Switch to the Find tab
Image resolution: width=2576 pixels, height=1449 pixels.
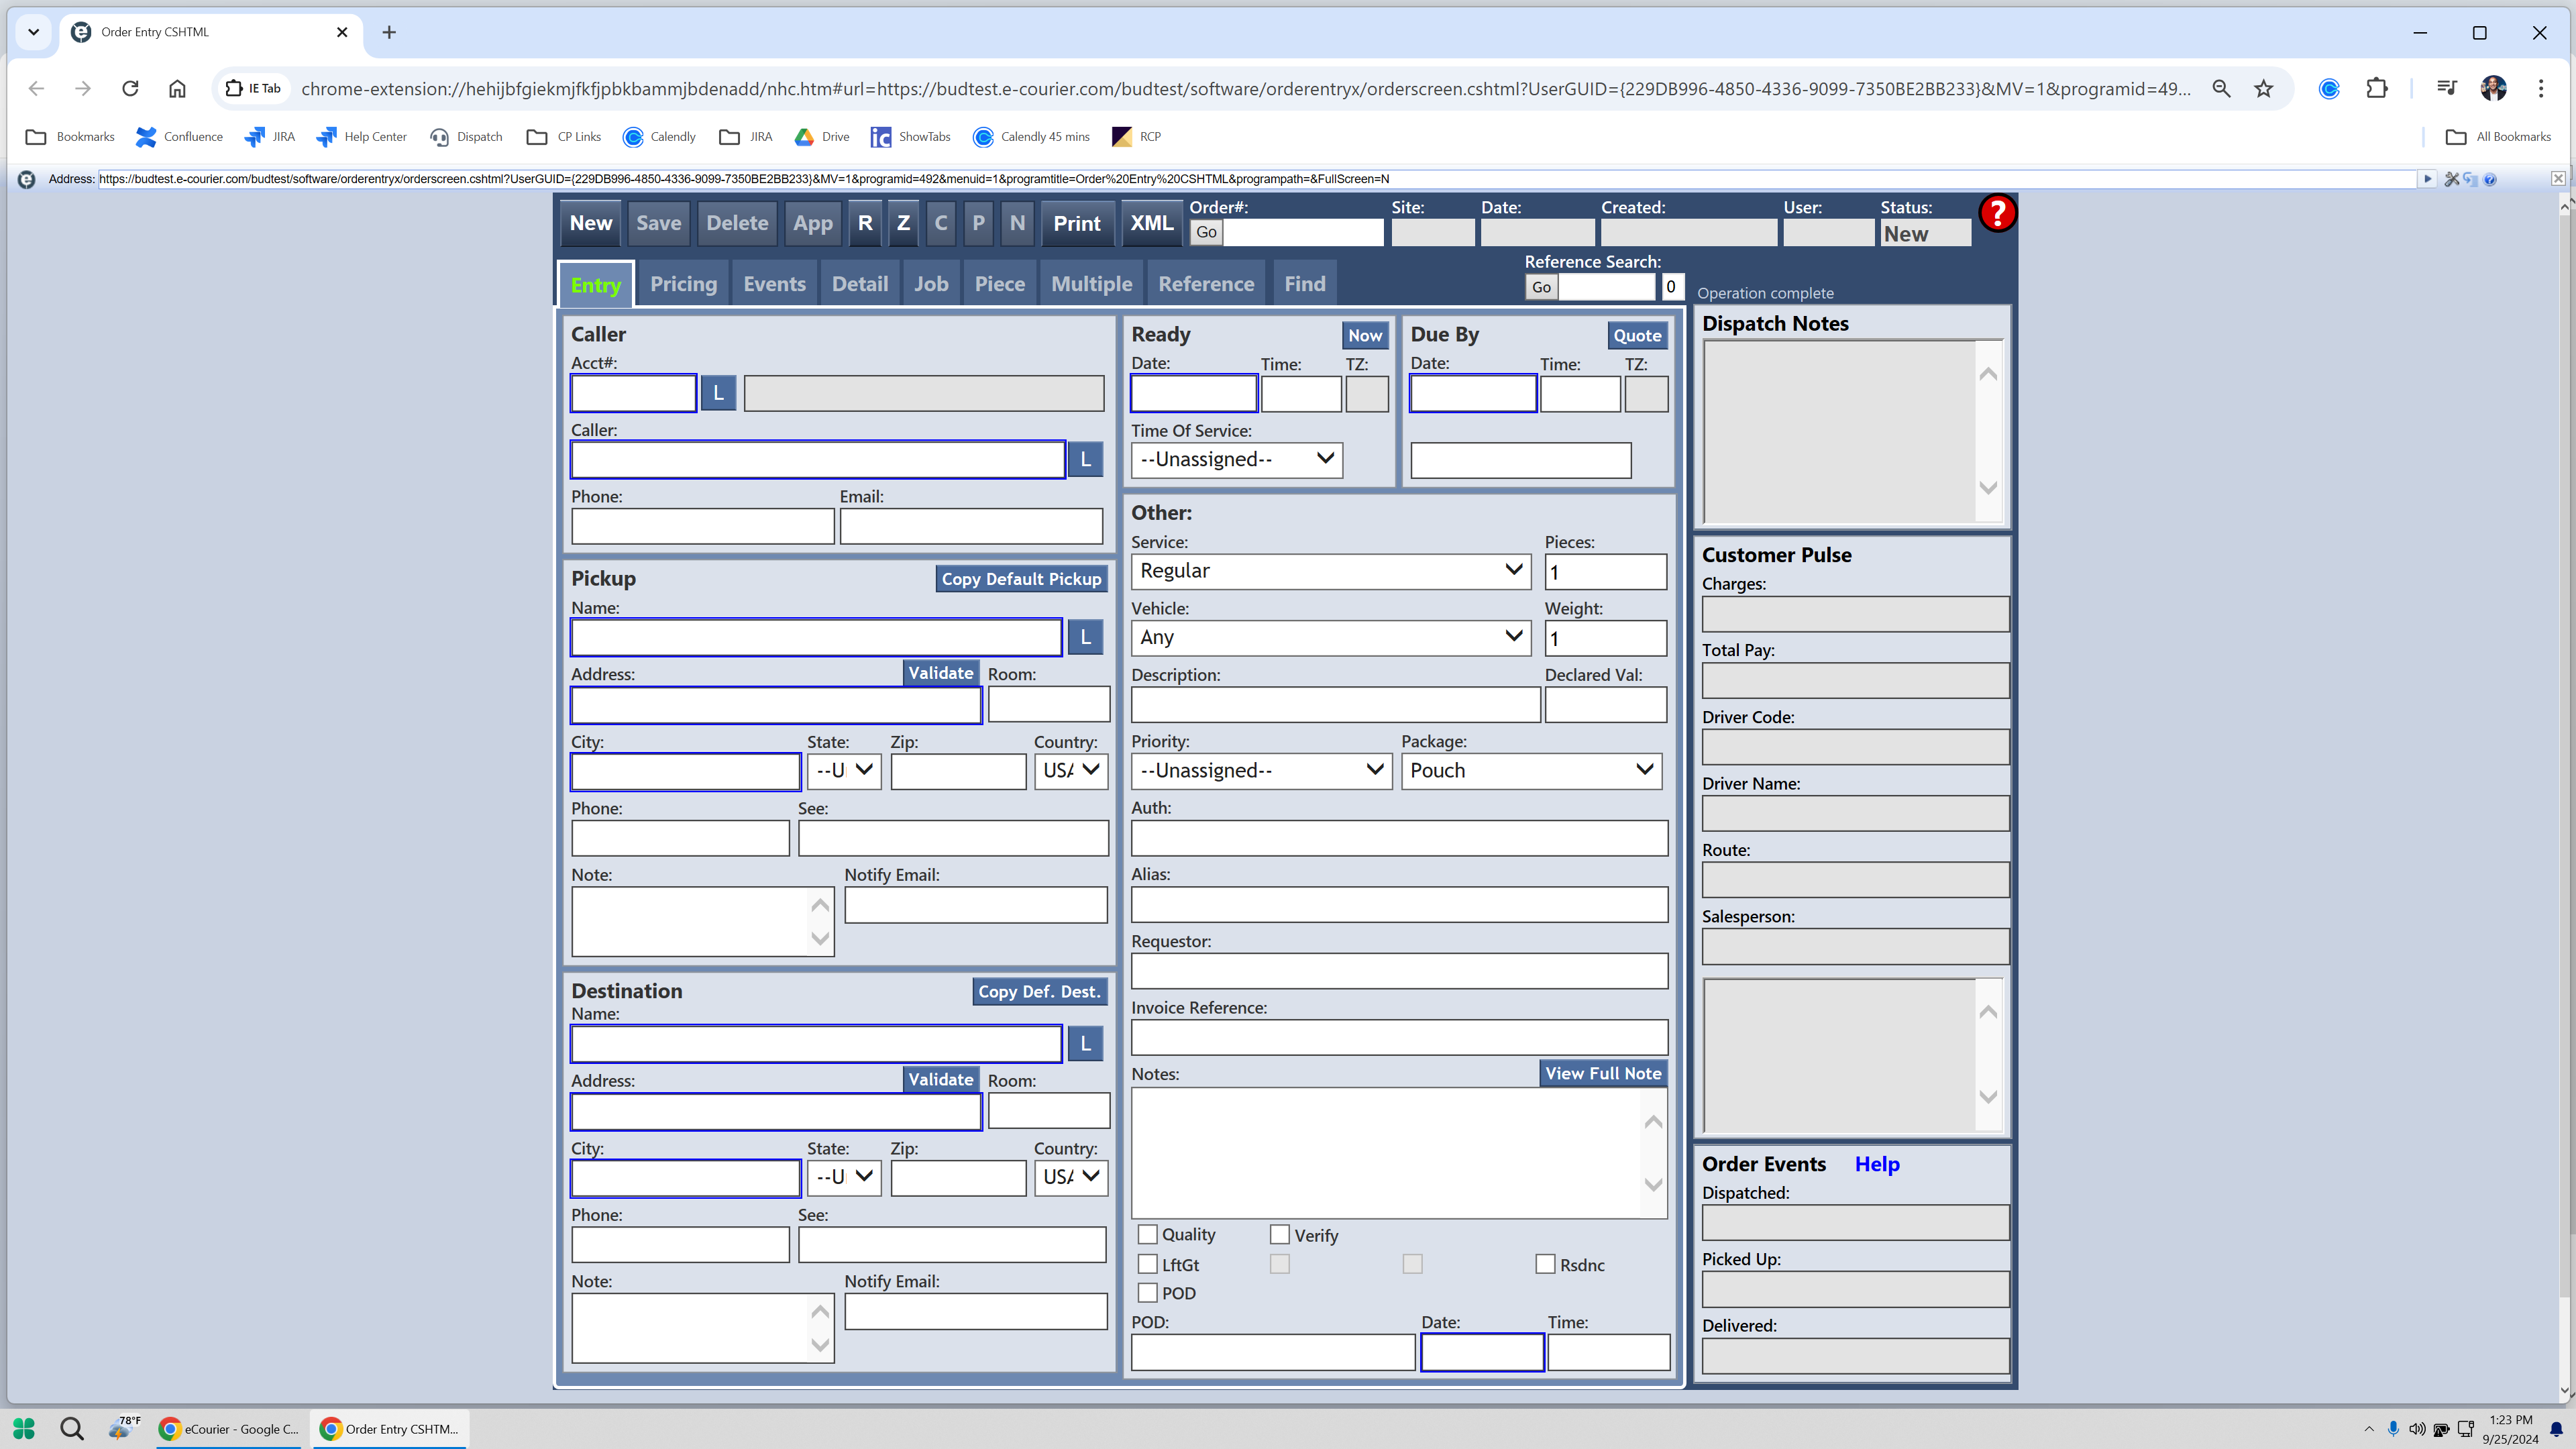click(x=1305, y=284)
